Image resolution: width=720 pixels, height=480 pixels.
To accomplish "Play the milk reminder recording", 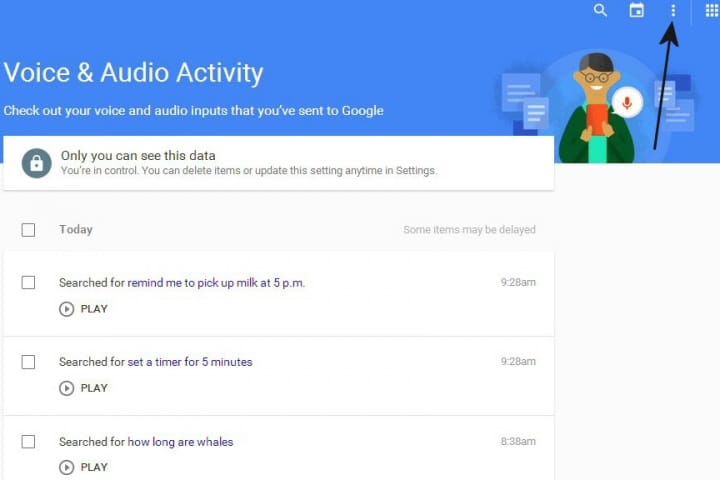I will (x=84, y=309).
